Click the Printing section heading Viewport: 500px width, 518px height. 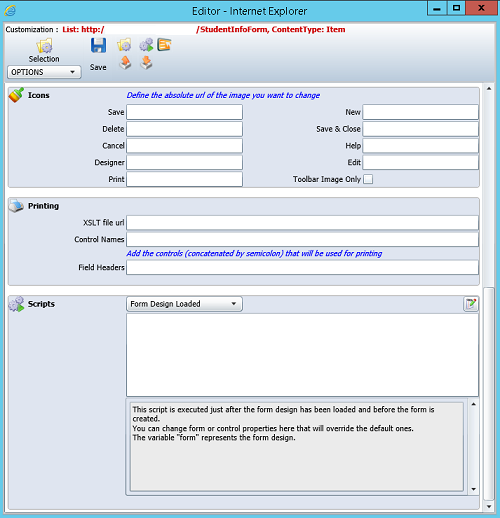(43, 206)
